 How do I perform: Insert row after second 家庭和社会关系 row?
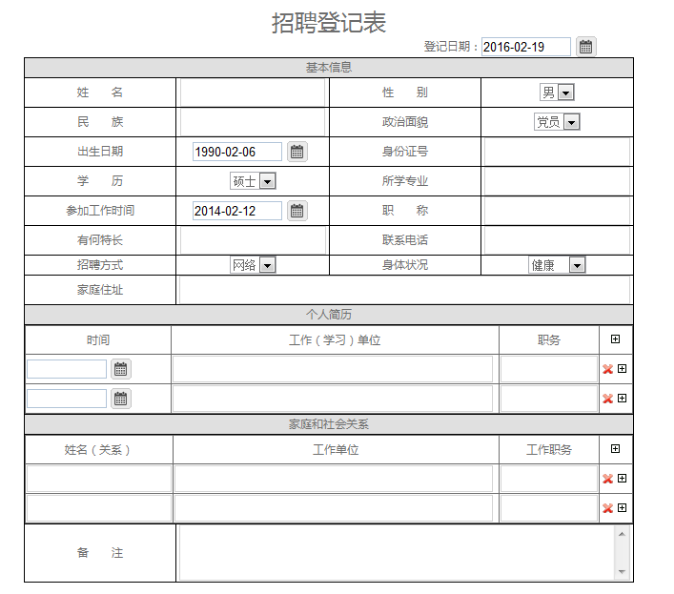pos(622,508)
